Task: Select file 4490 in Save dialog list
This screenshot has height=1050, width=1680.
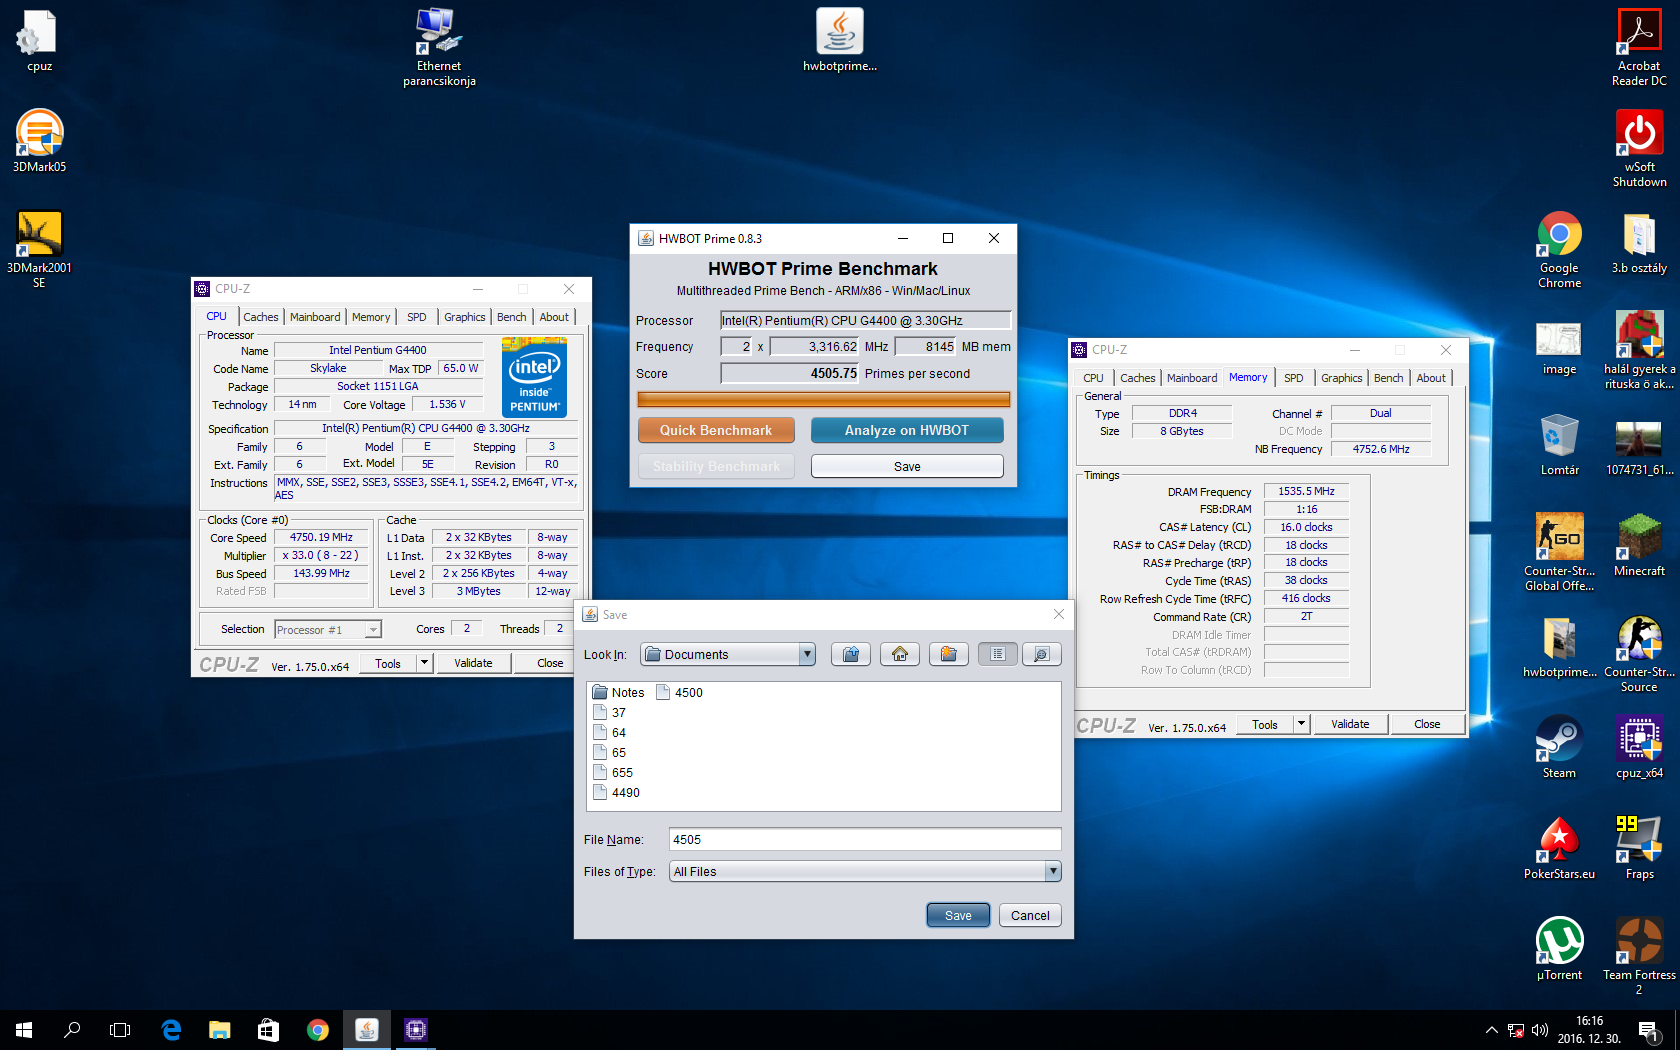Action: [617, 792]
